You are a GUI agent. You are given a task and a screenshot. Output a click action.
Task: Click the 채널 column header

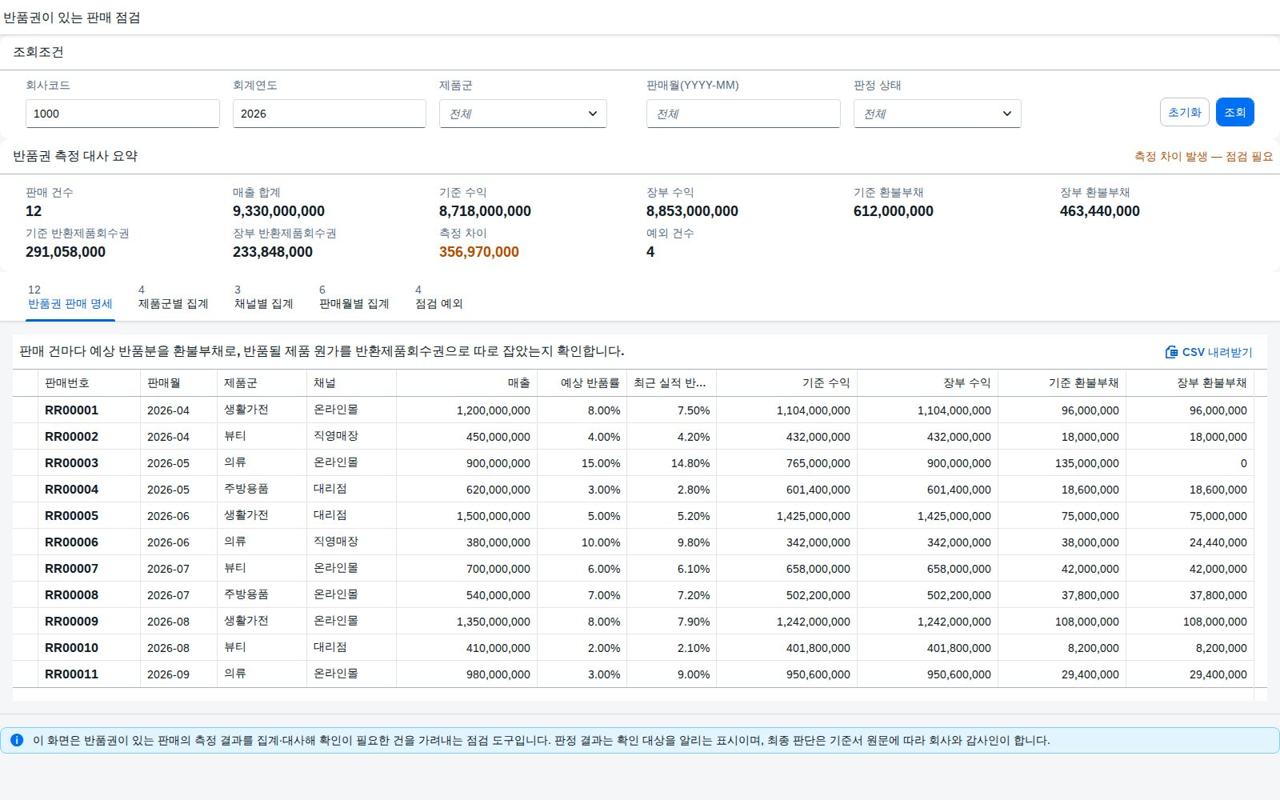click(352, 383)
